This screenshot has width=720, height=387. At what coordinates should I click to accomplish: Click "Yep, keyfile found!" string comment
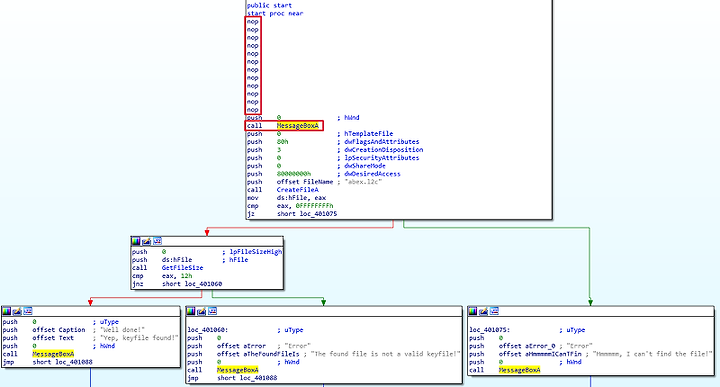pos(139,338)
